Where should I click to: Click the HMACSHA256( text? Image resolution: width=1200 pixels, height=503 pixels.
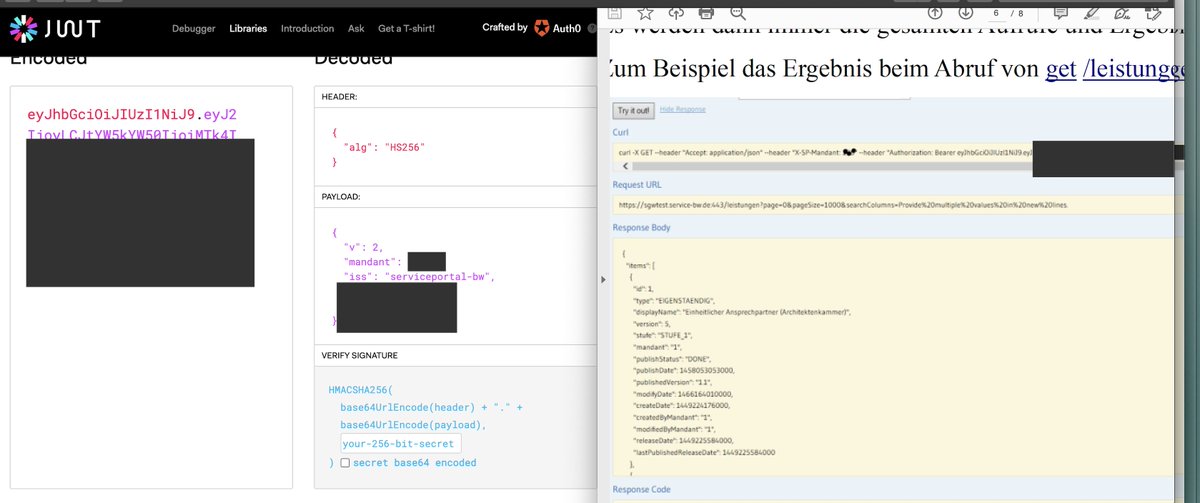click(362, 389)
